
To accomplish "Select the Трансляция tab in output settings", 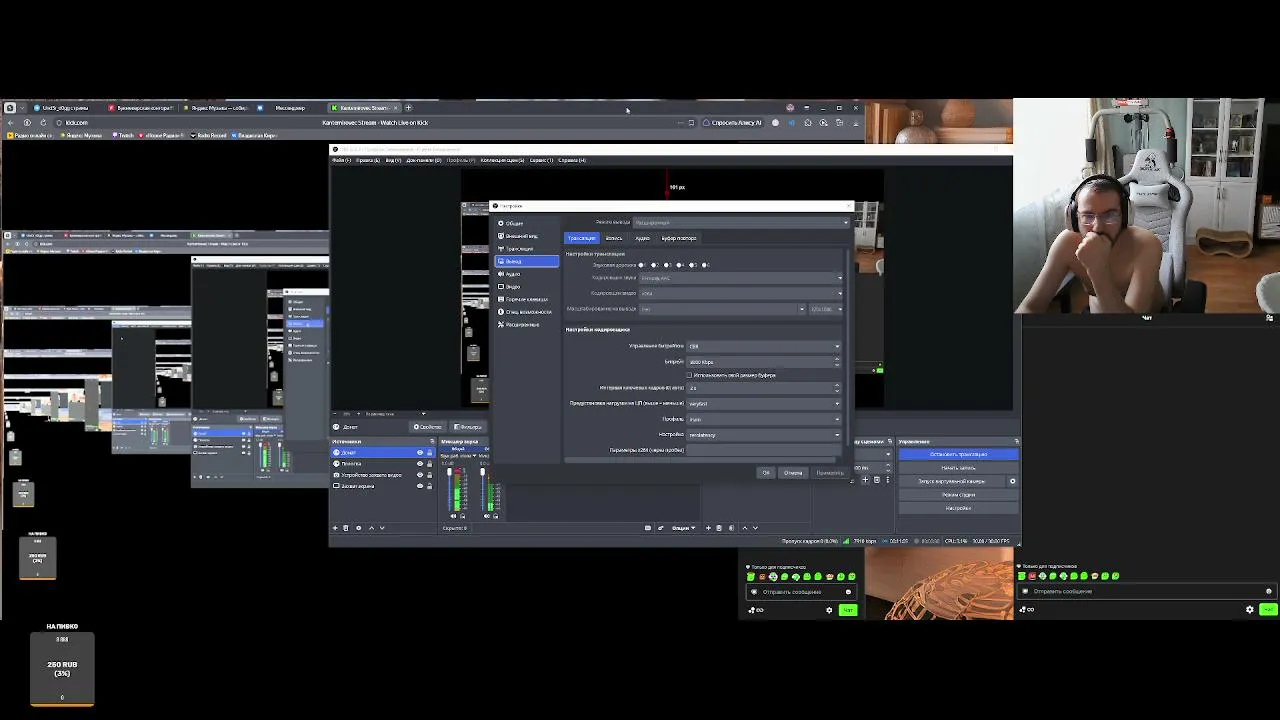I will [x=581, y=238].
